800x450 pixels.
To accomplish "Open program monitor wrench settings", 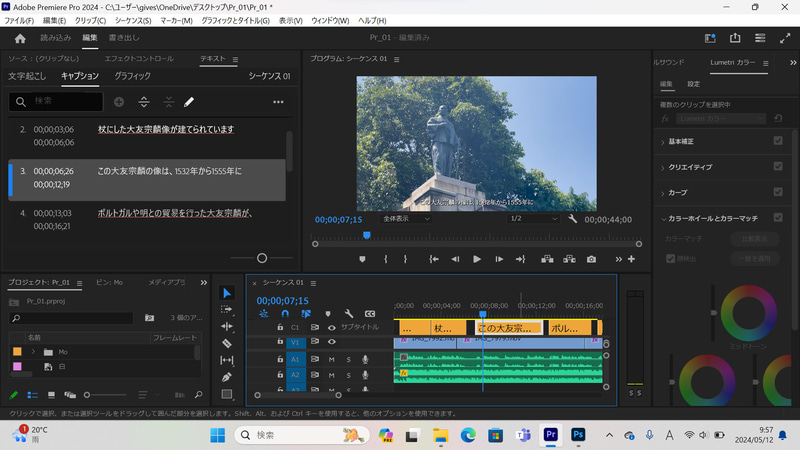I will click(x=572, y=219).
